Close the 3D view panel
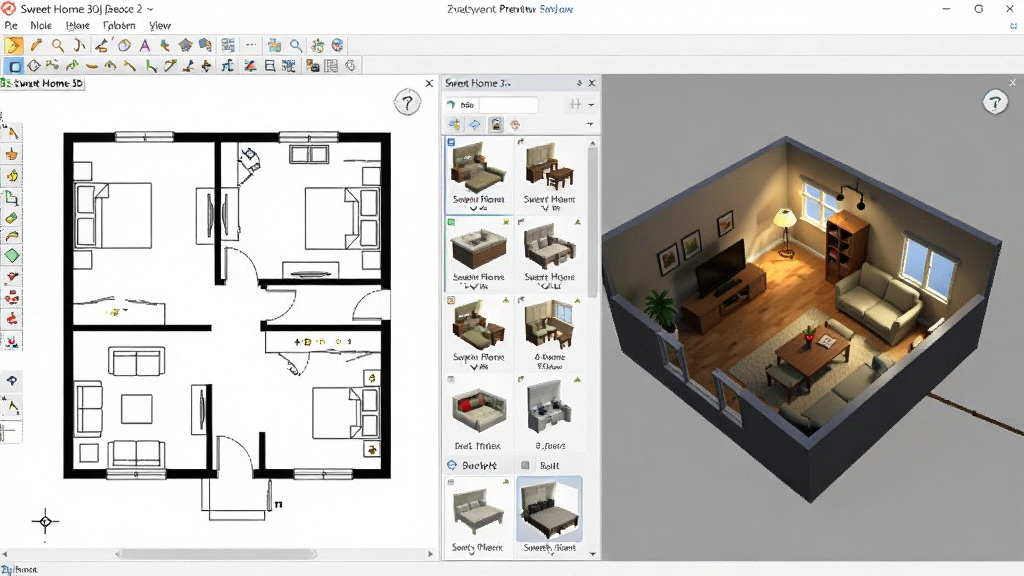This screenshot has height=576, width=1024. [x=1012, y=82]
